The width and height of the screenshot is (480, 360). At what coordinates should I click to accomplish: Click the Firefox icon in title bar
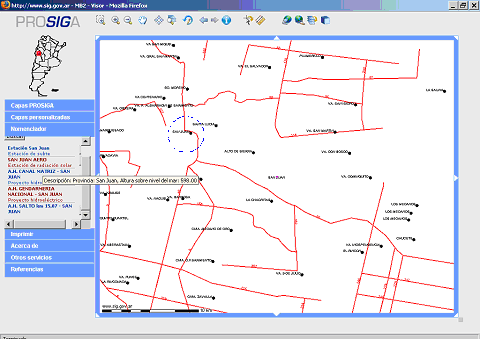coord(5,5)
